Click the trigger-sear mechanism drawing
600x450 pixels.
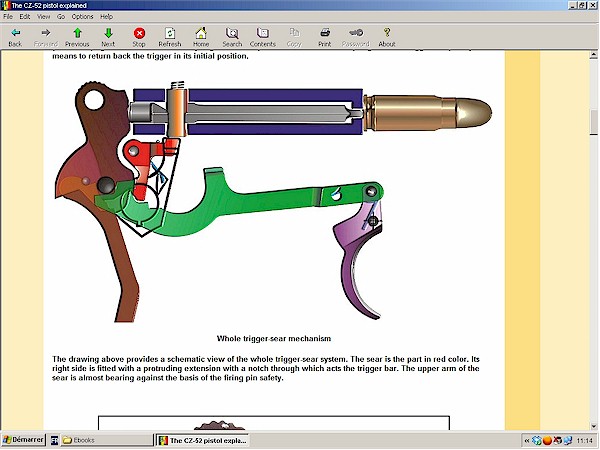273,200
